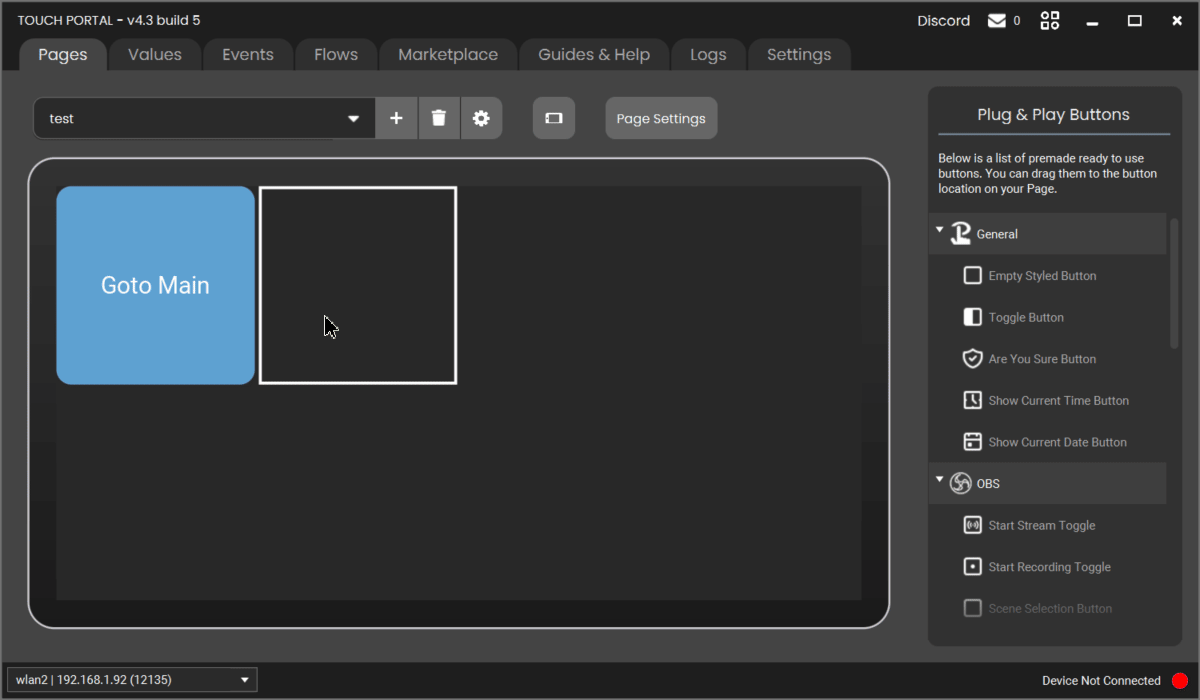Delete current page with trash icon
Image resolution: width=1200 pixels, height=700 pixels.
point(438,118)
